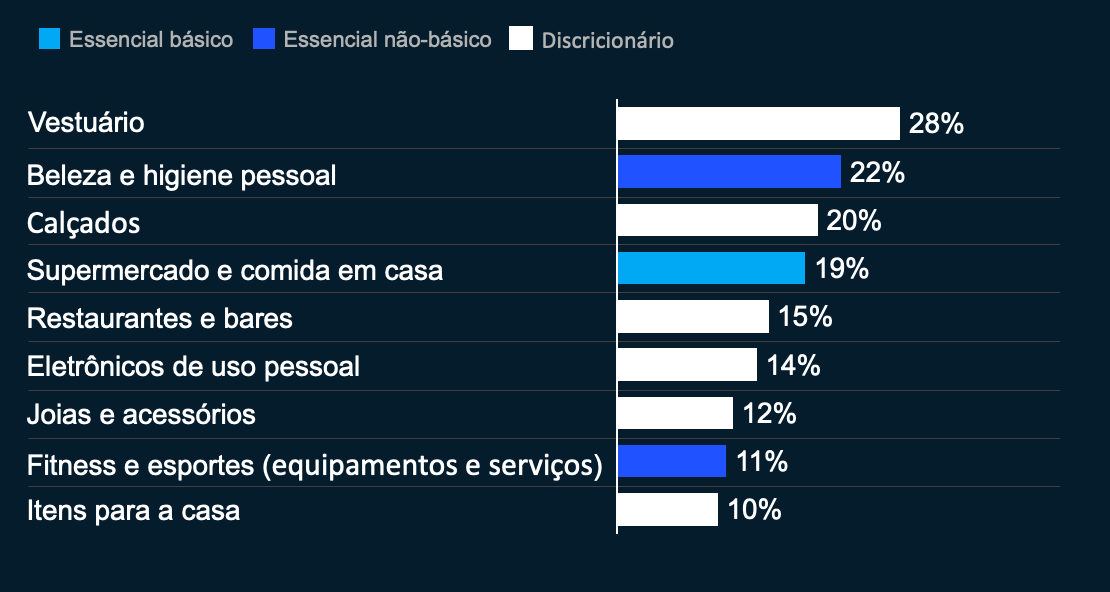The height and width of the screenshot is (592, 1110).
Task: Select the Supermercado e comida em casa bar
Action: tap(710, 268)
